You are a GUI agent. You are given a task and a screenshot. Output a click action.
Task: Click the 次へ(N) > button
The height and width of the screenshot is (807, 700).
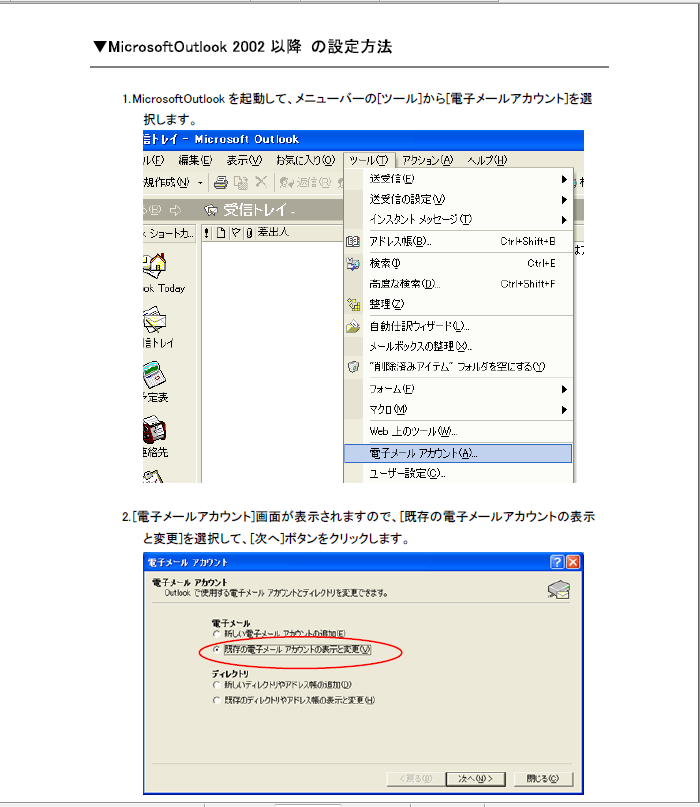(x=475, y=779)
